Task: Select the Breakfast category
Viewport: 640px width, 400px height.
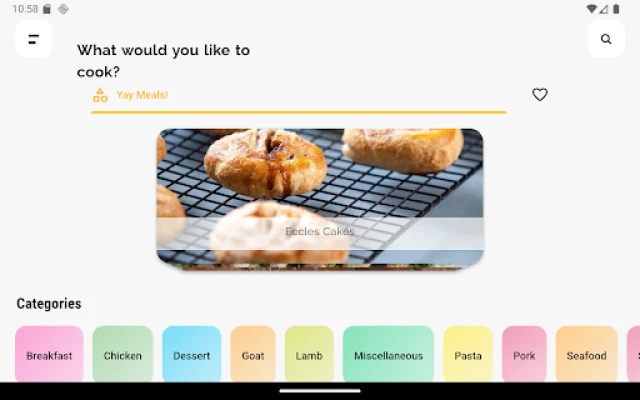Action: [49, 355]
